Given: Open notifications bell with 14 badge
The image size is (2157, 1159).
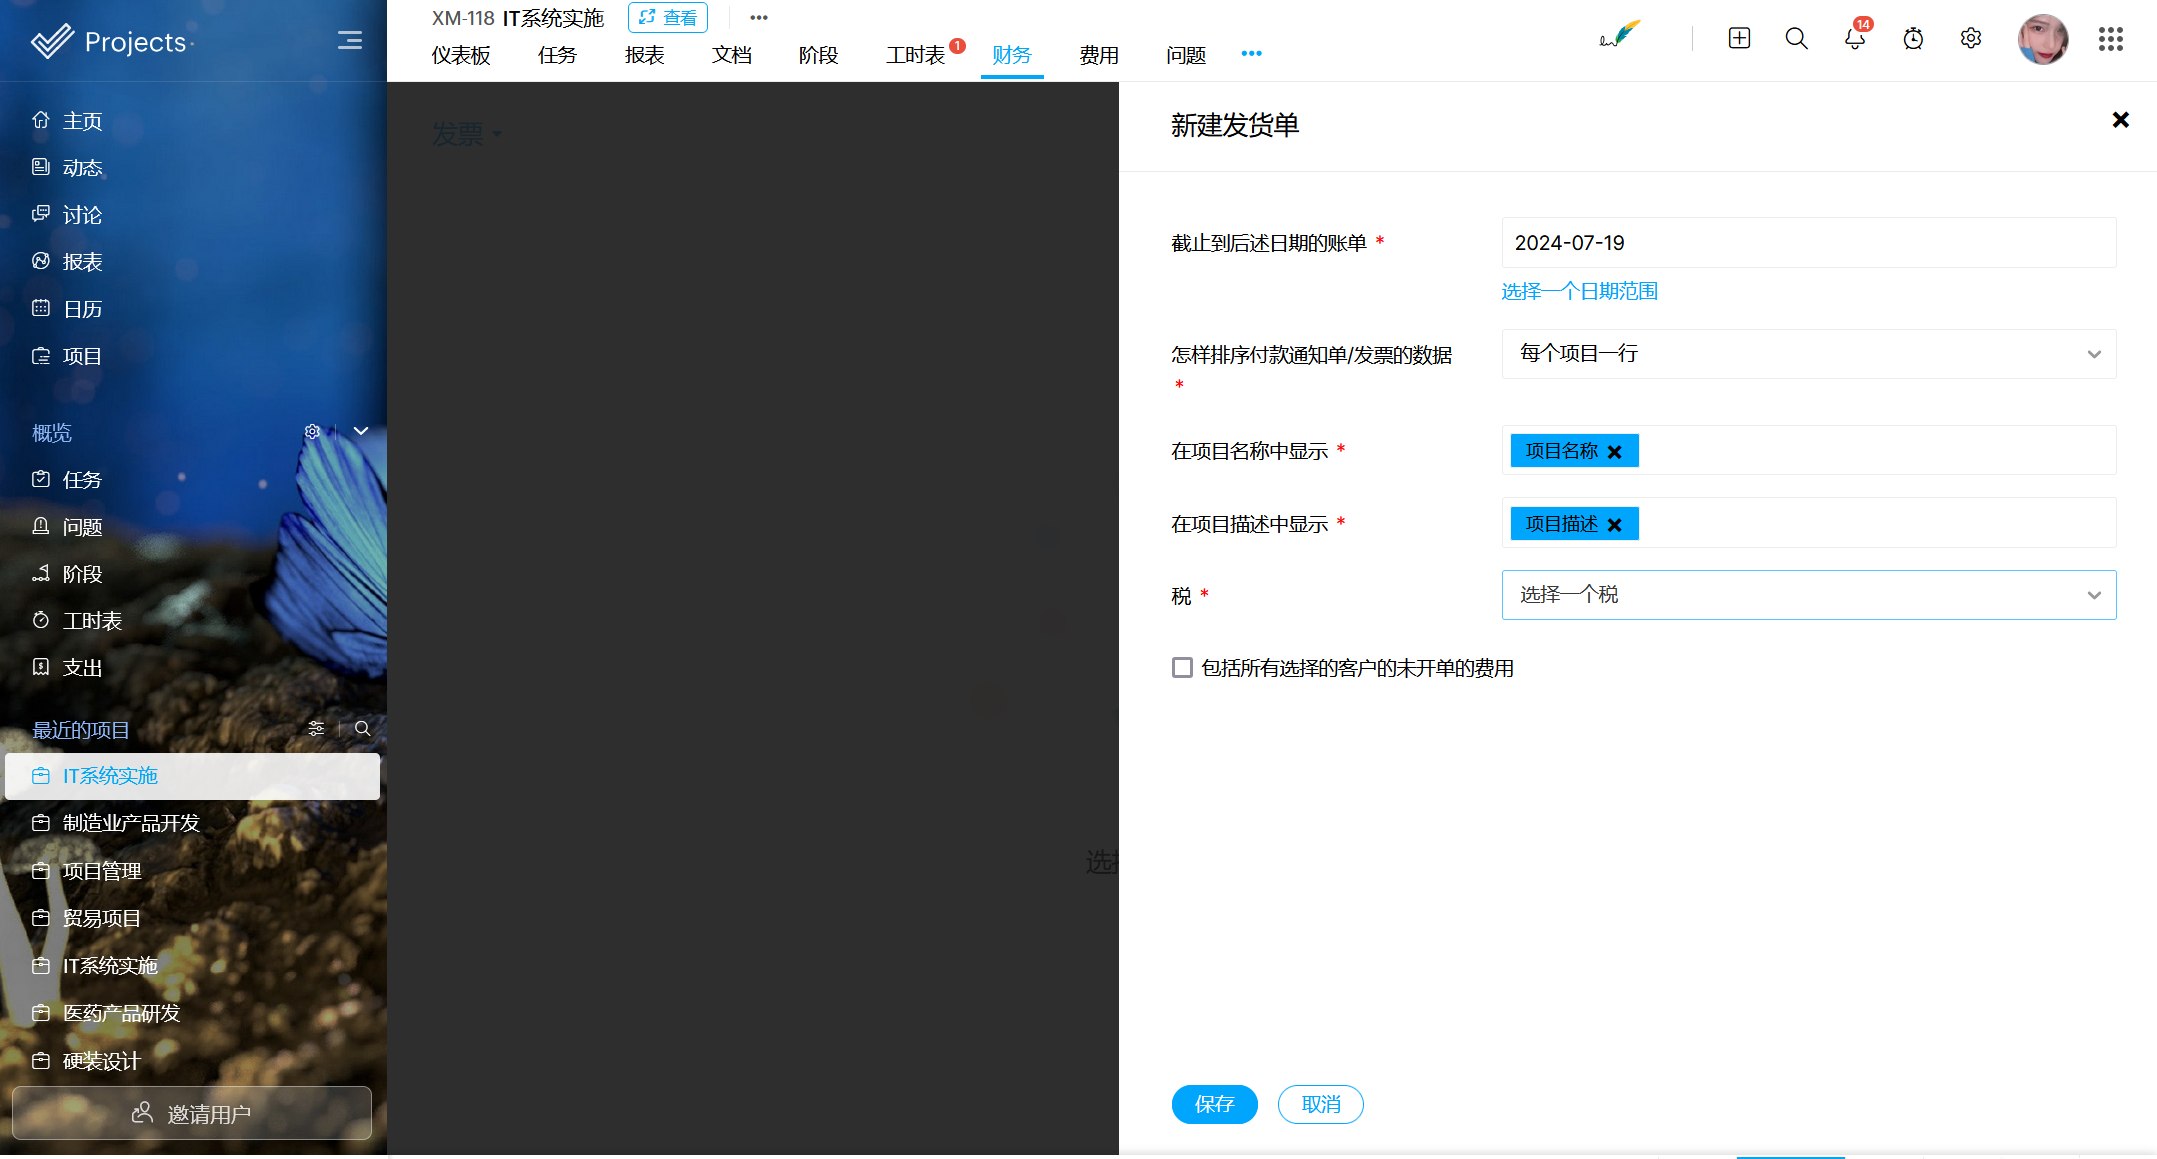Looking at the screenshot, I should (x=1855, y=38).
